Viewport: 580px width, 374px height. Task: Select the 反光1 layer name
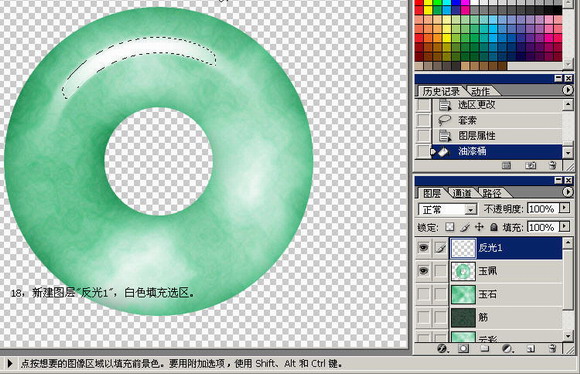[x=490, y=247]
